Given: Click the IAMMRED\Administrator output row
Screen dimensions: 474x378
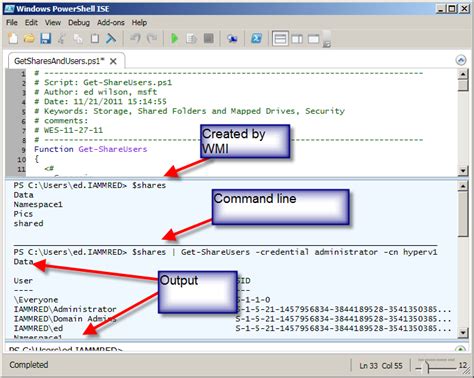Looking at the screenshot, I should 65,309.
